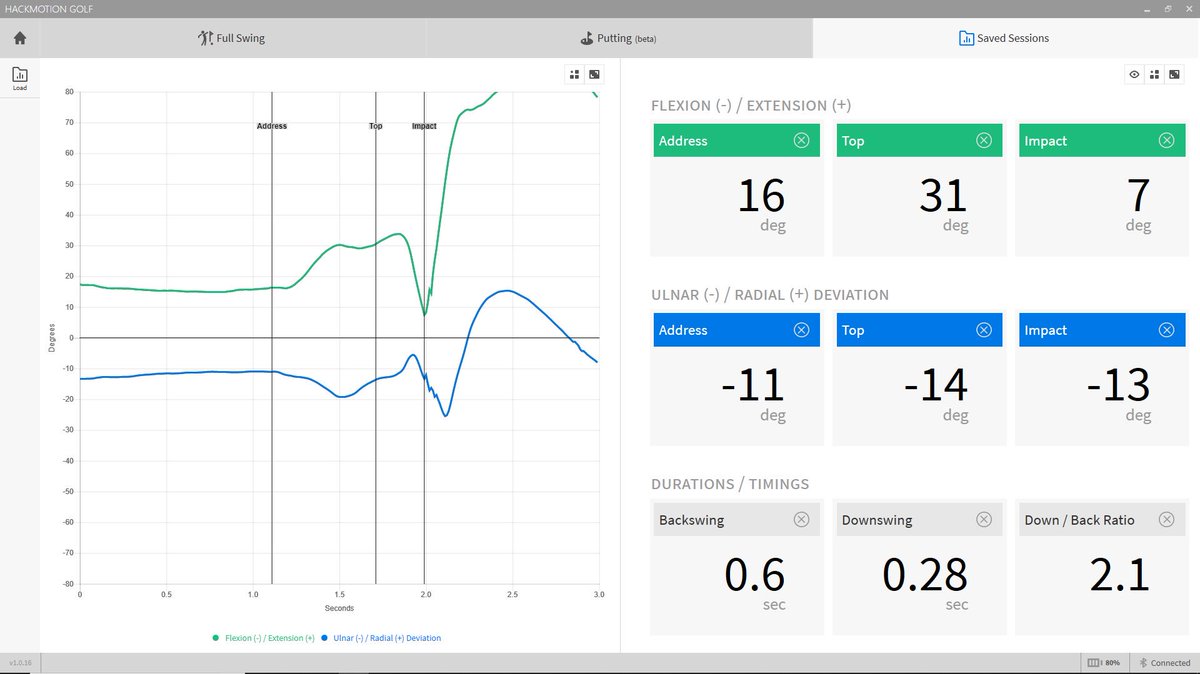The width and height of the screenshot is (1200, 674).
Task: Click the metrics panel expand view icon
Action: pyautogui.click(x=1173, y=74)
